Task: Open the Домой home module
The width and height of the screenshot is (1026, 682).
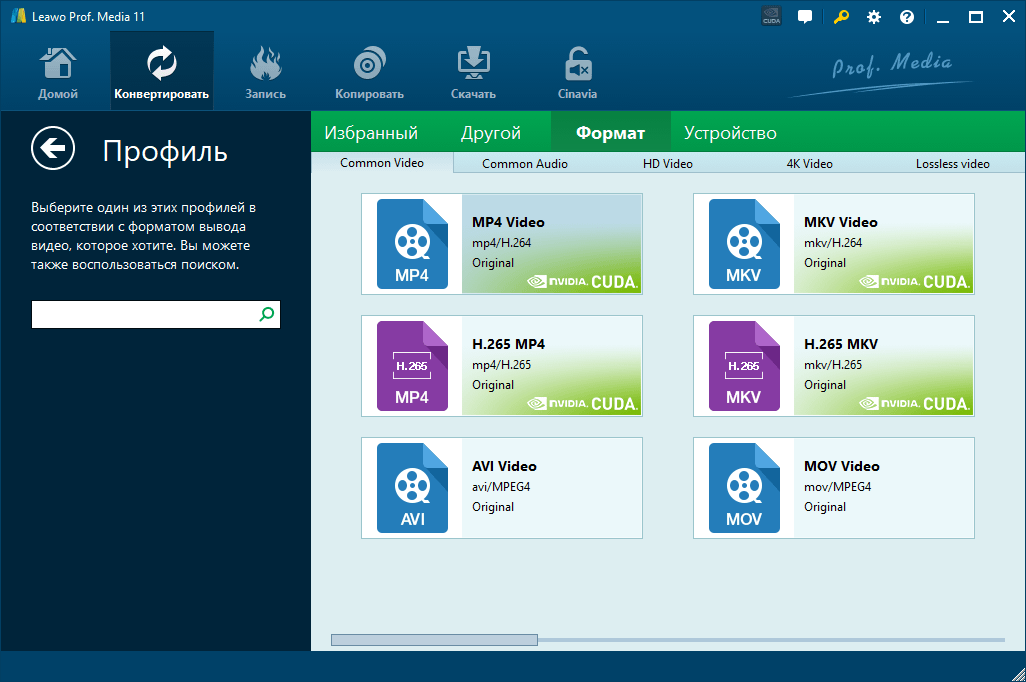Action: pos(58,72)
